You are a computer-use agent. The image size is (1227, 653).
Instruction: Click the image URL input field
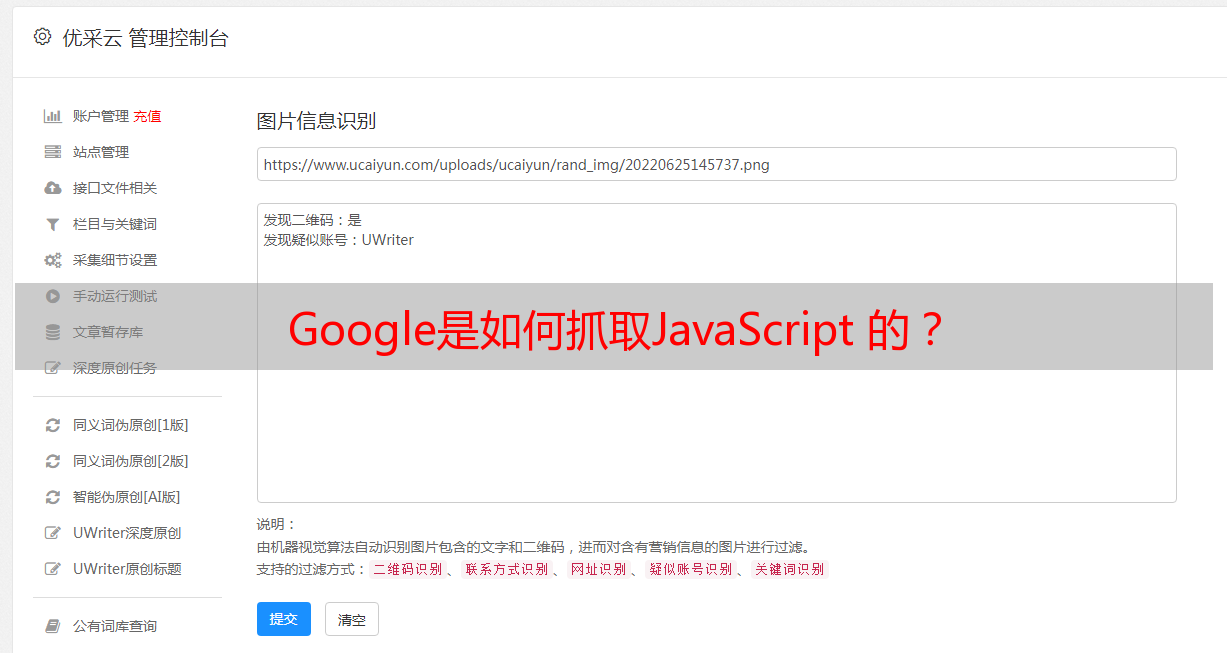716,164
